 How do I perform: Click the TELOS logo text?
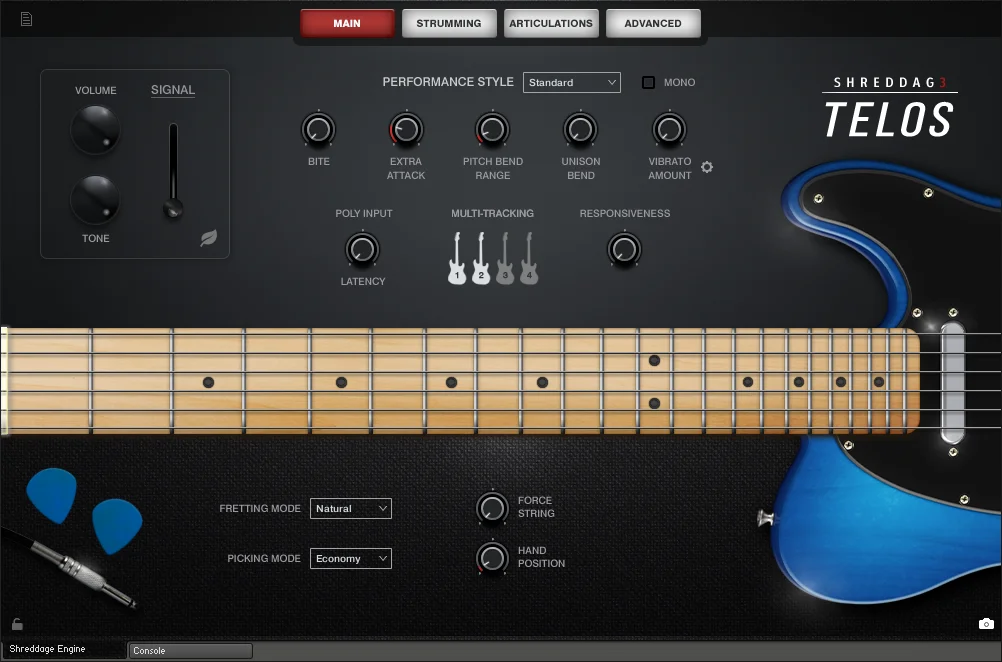coord(889,119)
